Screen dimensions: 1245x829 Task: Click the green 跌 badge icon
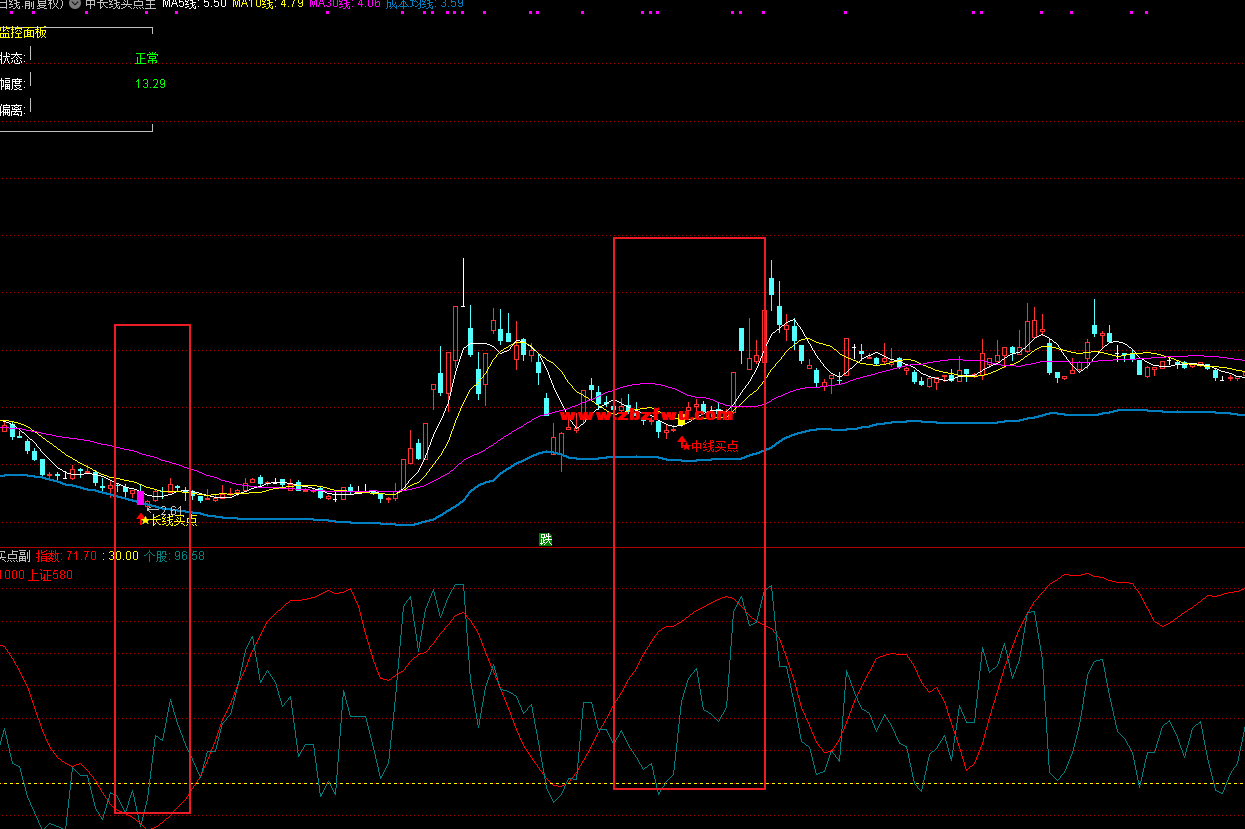pyautogui.click(x=545, y=539)
